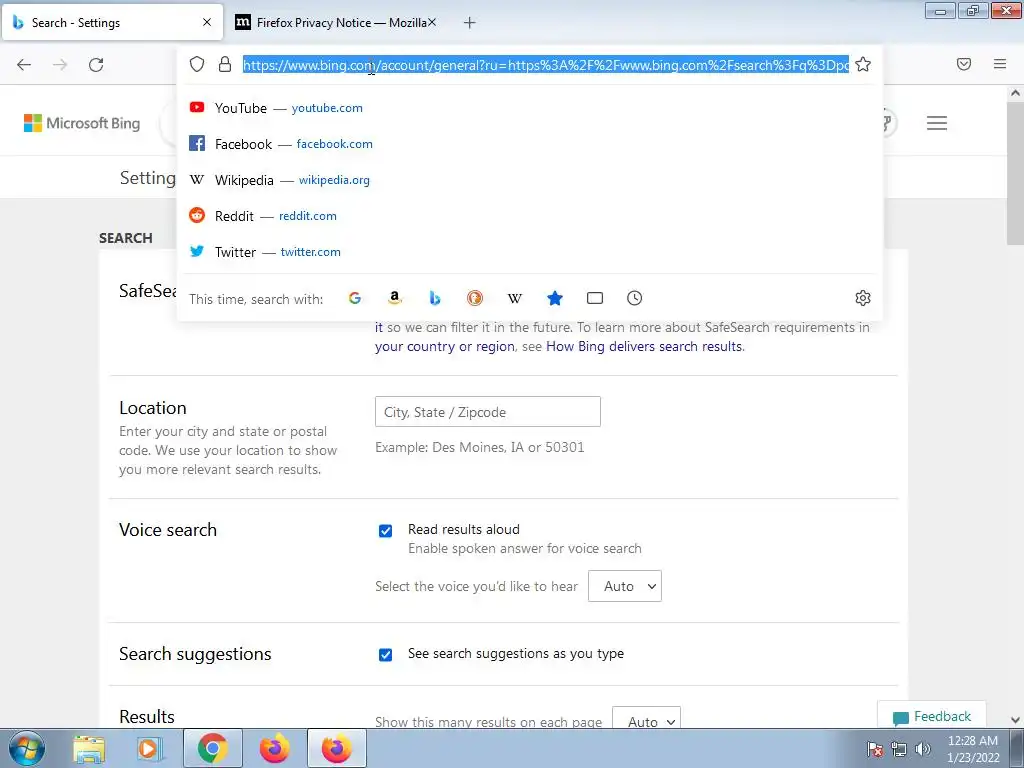Select the Wikipedia suggestion row
This screenshot has width=1024, height=768.
[x=529, y=180]
